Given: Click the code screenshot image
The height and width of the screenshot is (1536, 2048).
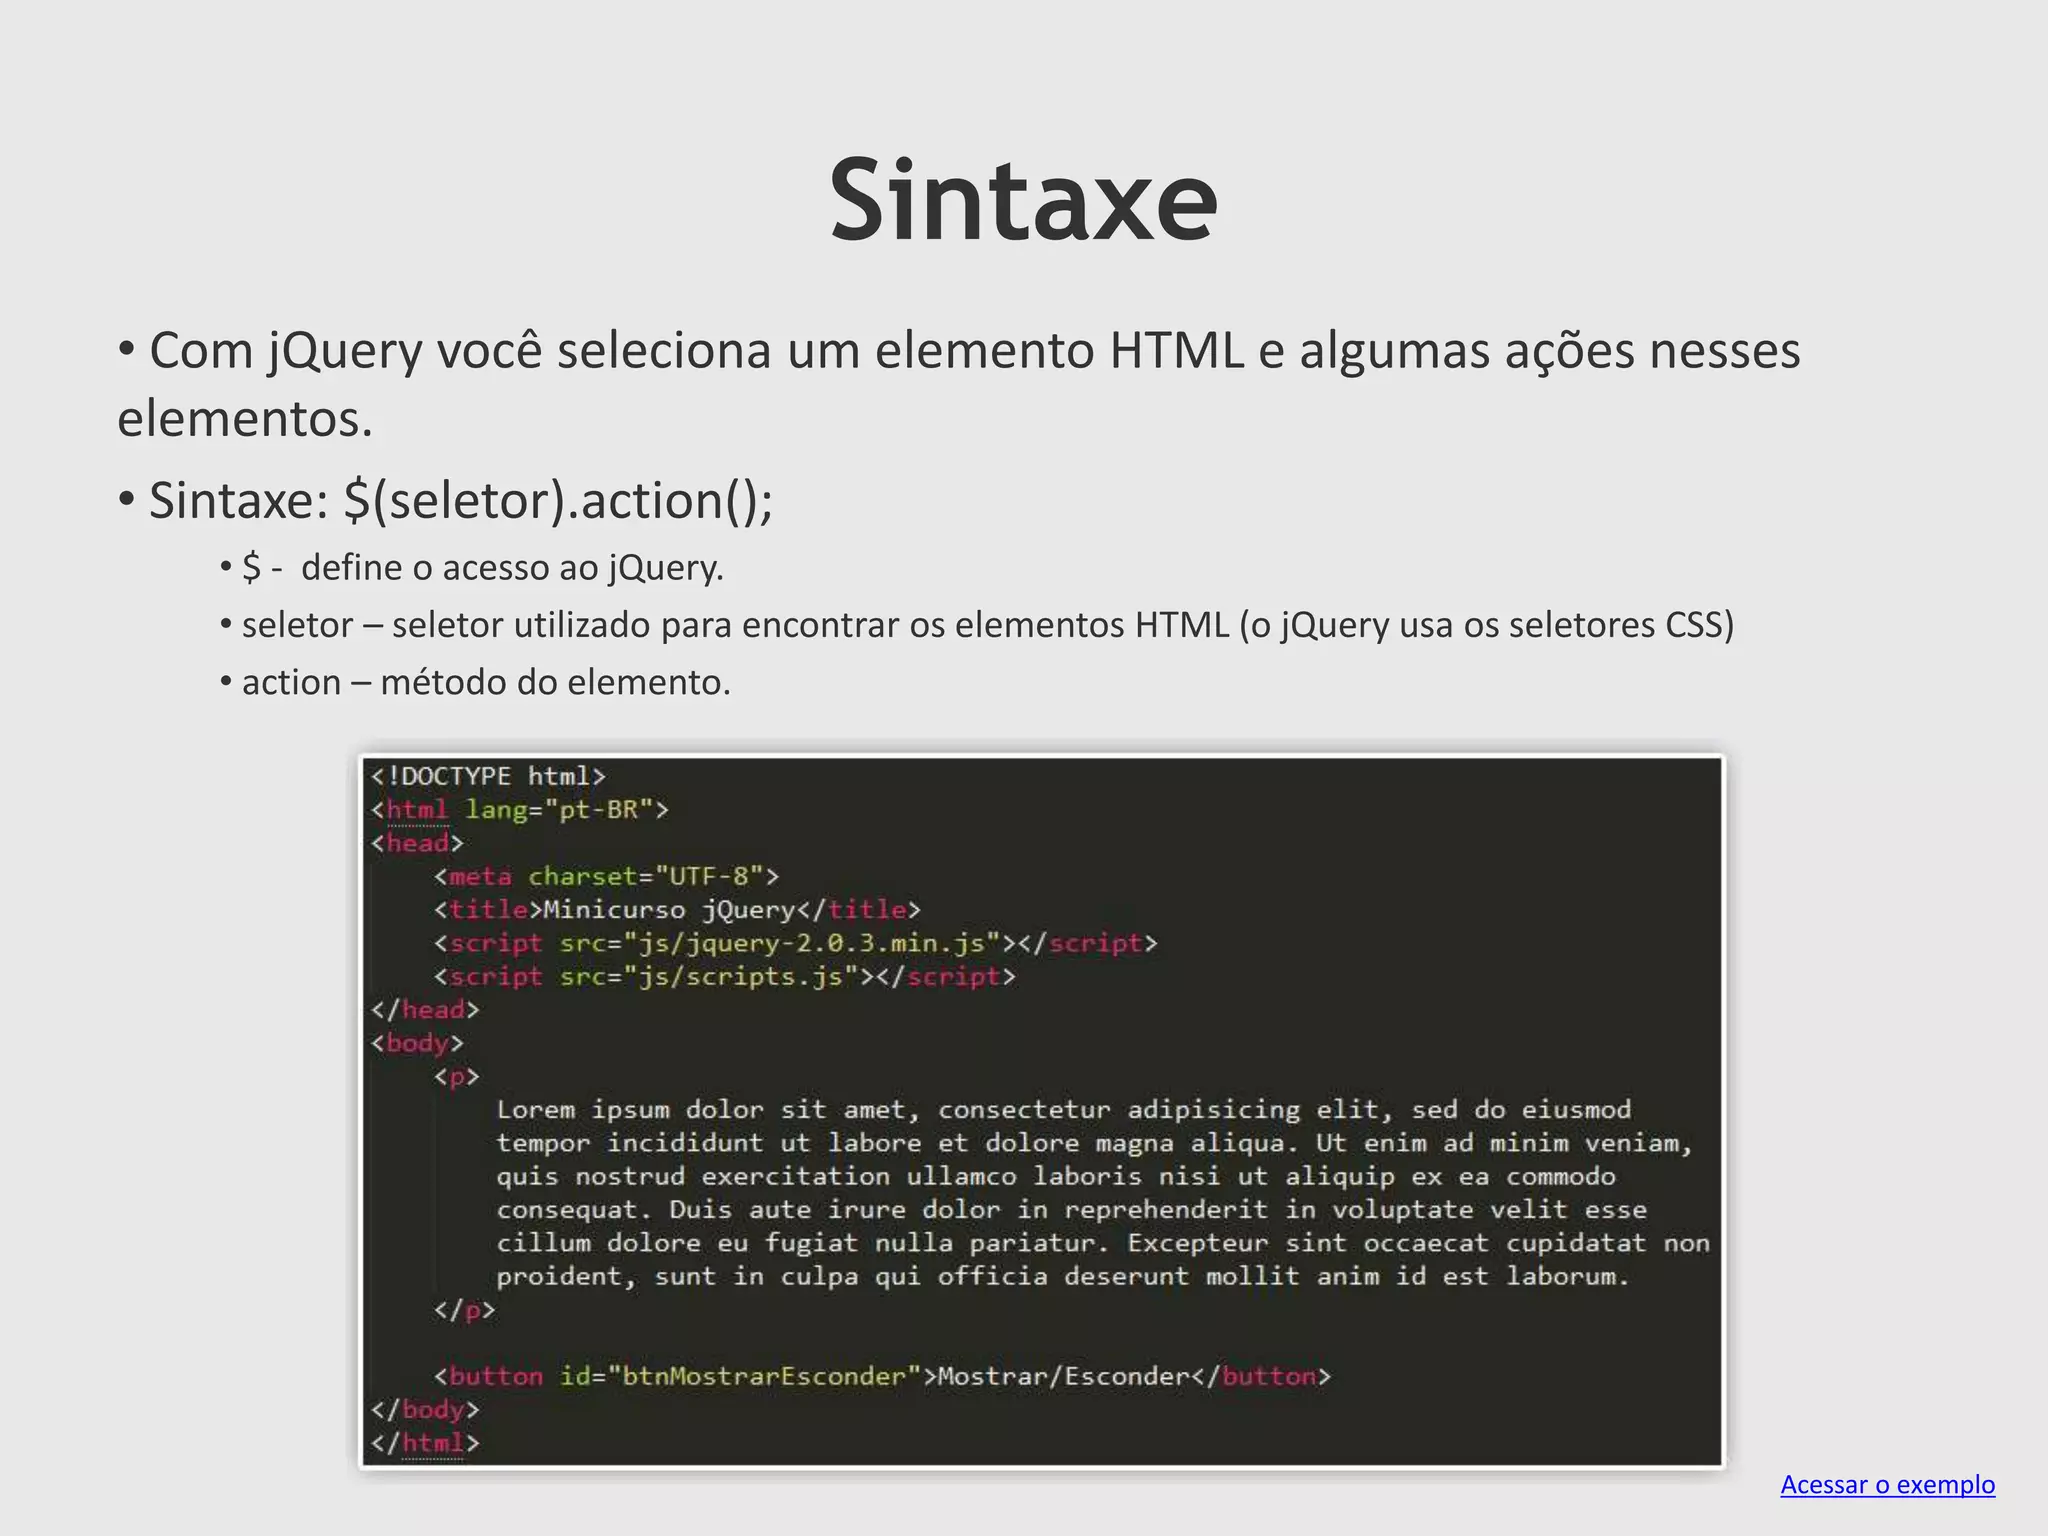Looking at the screenshot, I should coord(1042,1111).
